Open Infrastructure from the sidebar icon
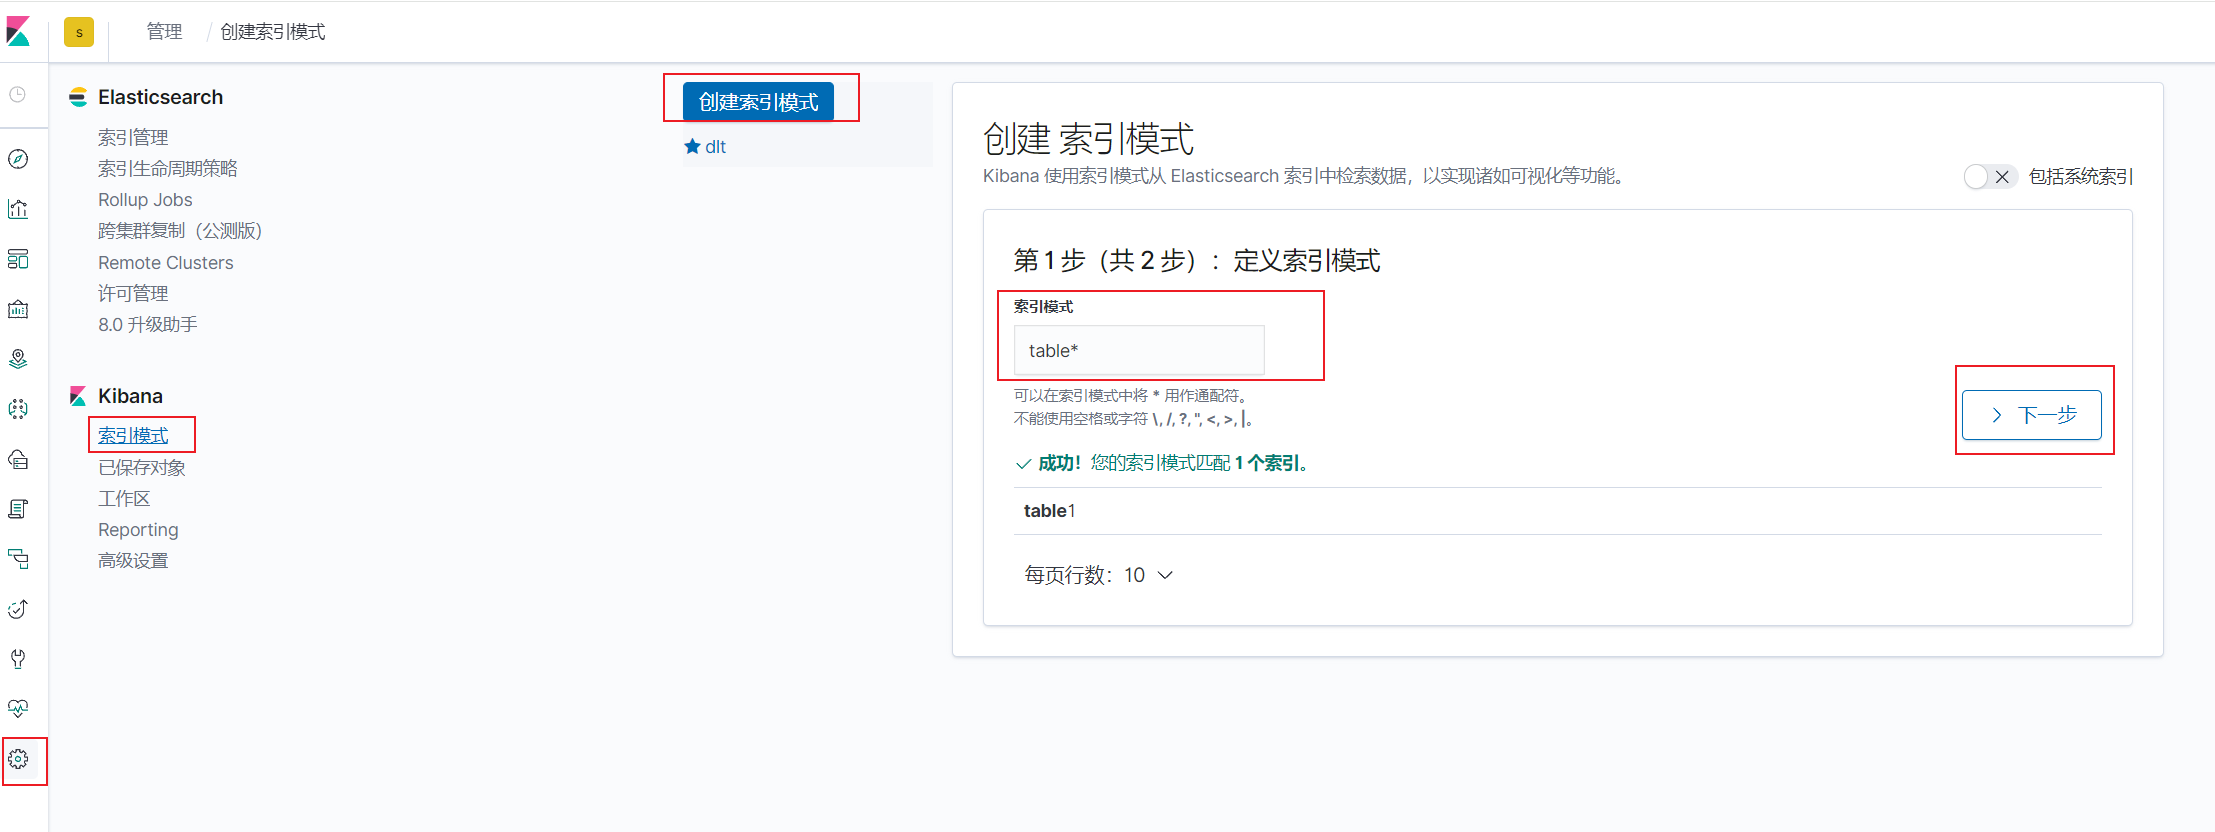2215x832 pixels. (x=18, y=459)
